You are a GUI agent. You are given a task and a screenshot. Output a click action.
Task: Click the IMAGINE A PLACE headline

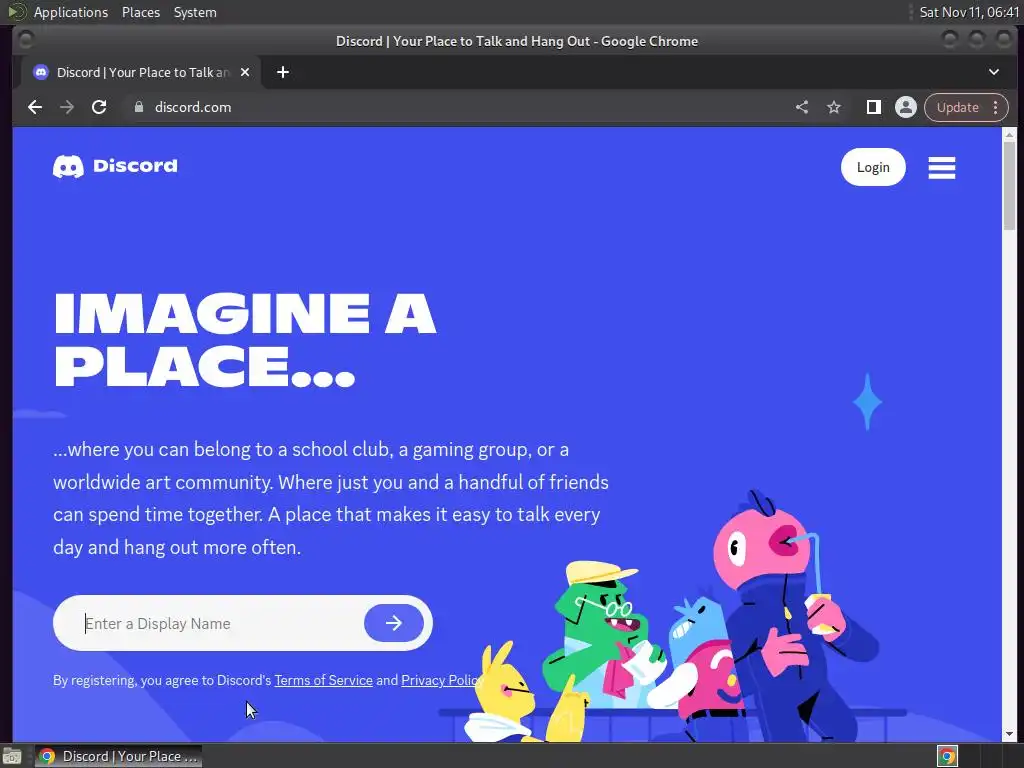click(245, 340)
